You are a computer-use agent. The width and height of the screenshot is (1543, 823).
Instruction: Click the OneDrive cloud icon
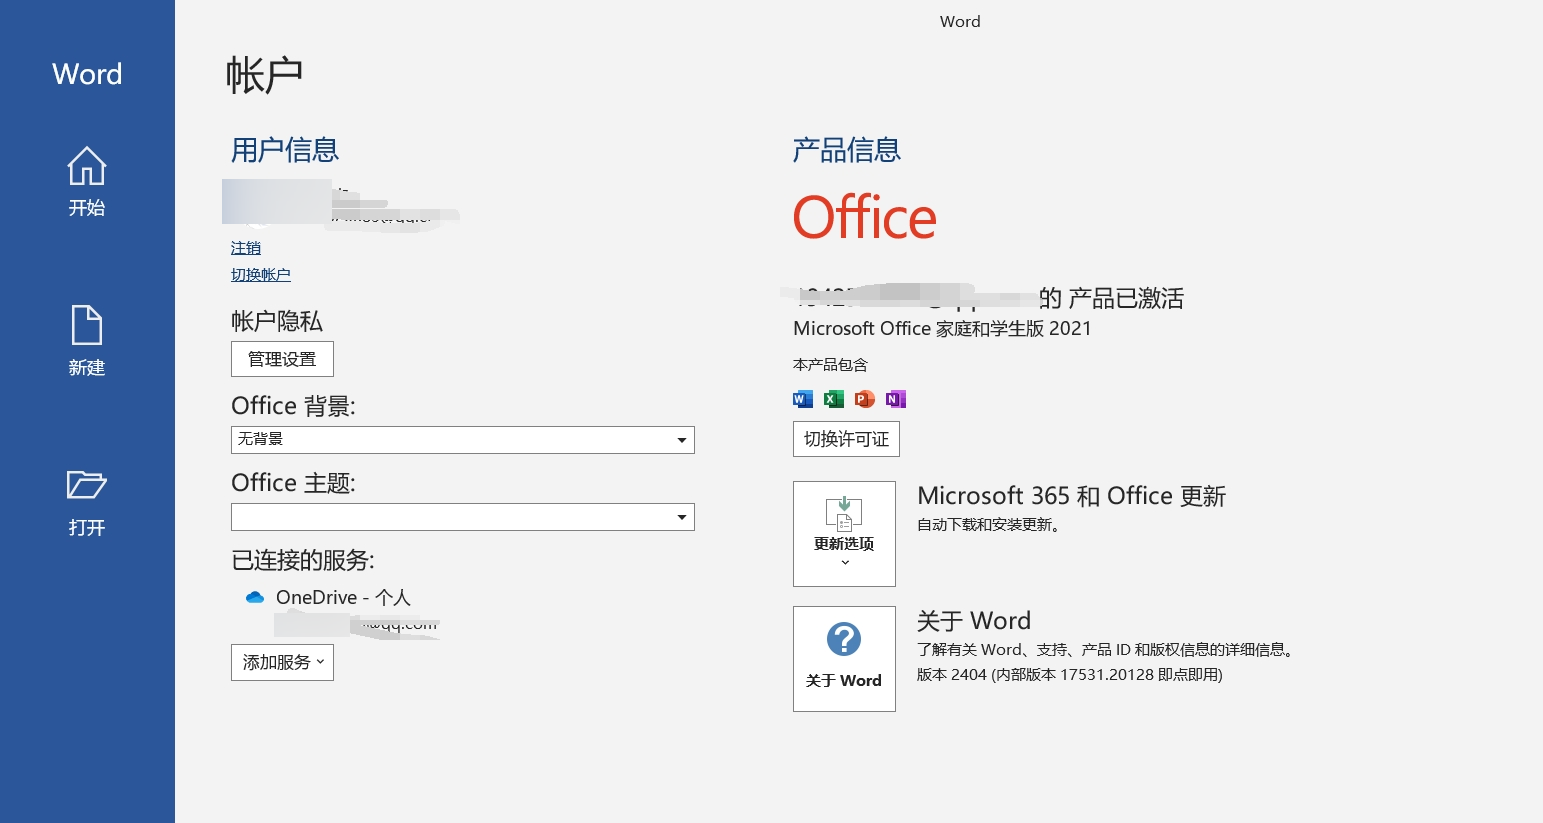[x=255, y=597]
